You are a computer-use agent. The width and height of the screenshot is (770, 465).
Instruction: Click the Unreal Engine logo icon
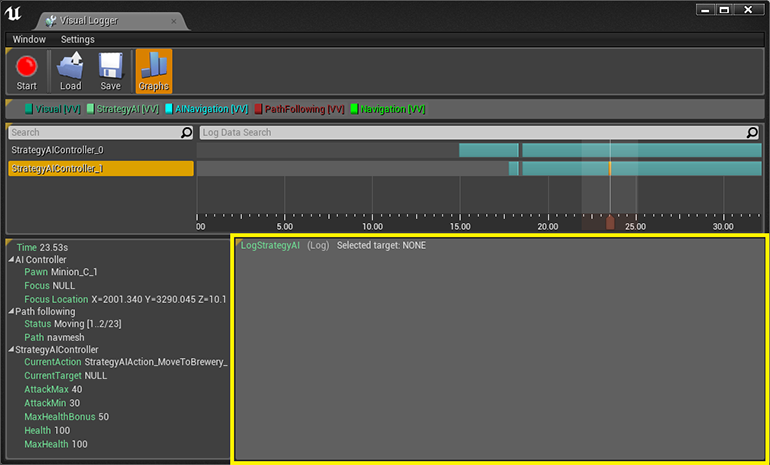(13, 13)
